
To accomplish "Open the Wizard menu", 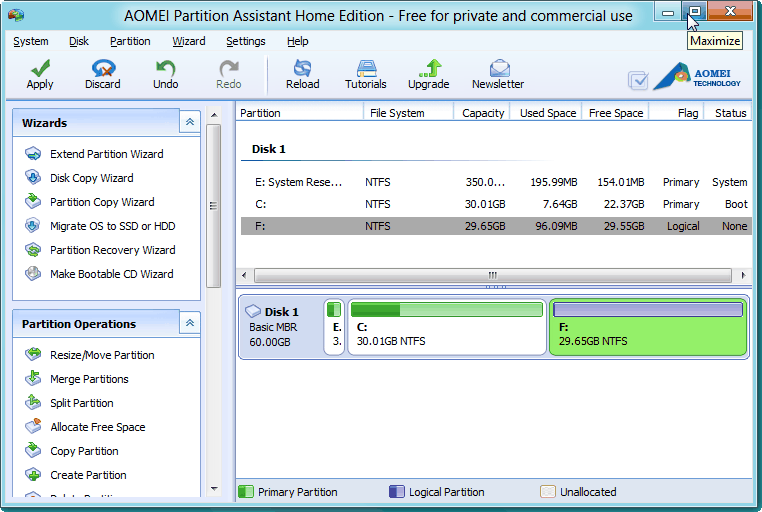I will click(189, 41).
